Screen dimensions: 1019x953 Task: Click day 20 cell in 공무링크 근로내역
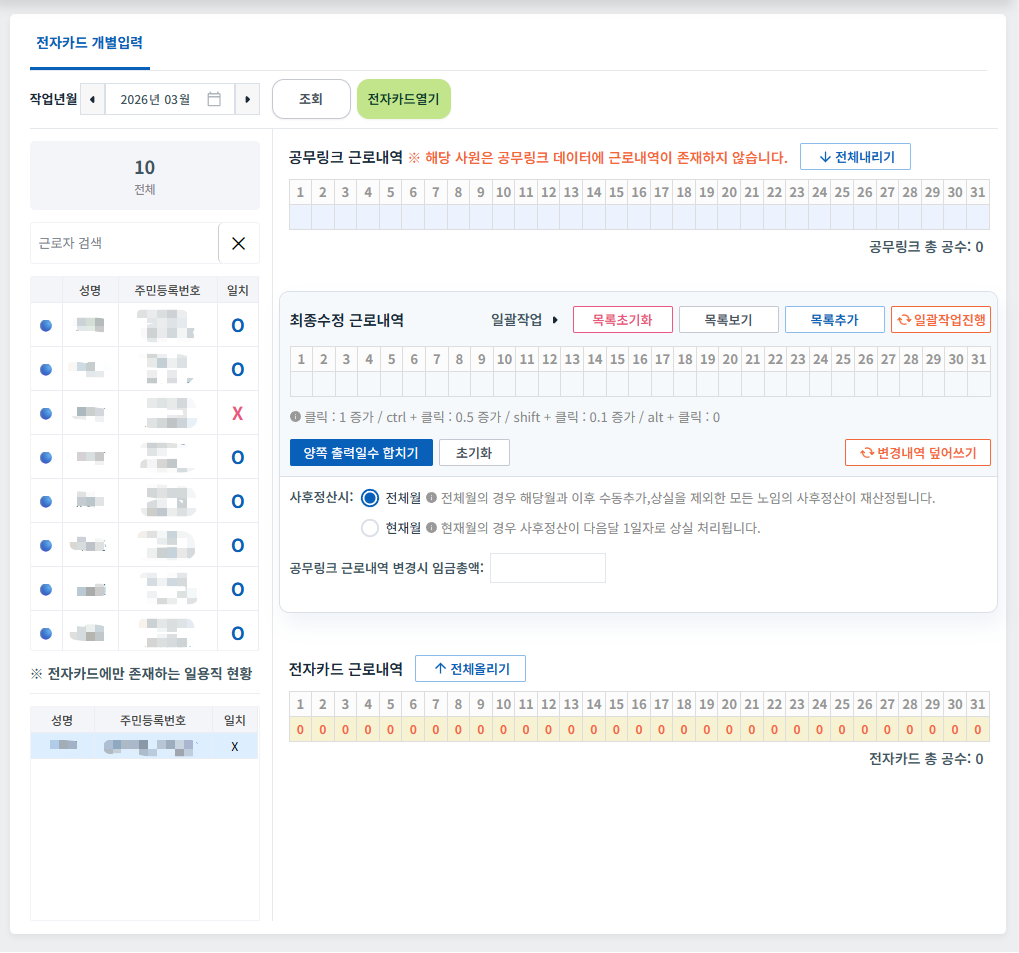pos(729,217)
